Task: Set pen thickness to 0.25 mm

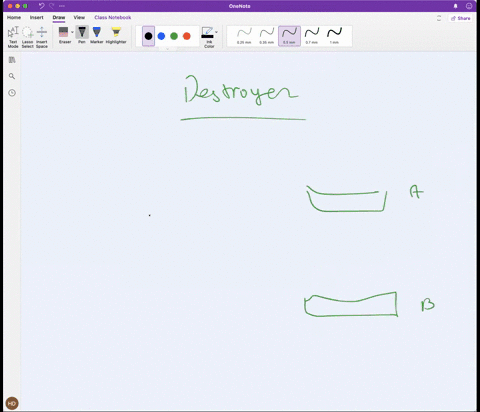Action: [244, 36]
